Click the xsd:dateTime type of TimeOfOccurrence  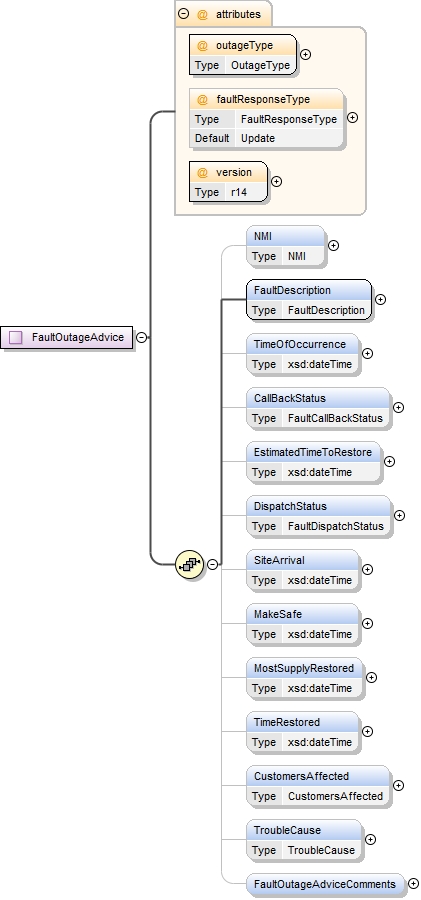[320, 364]
